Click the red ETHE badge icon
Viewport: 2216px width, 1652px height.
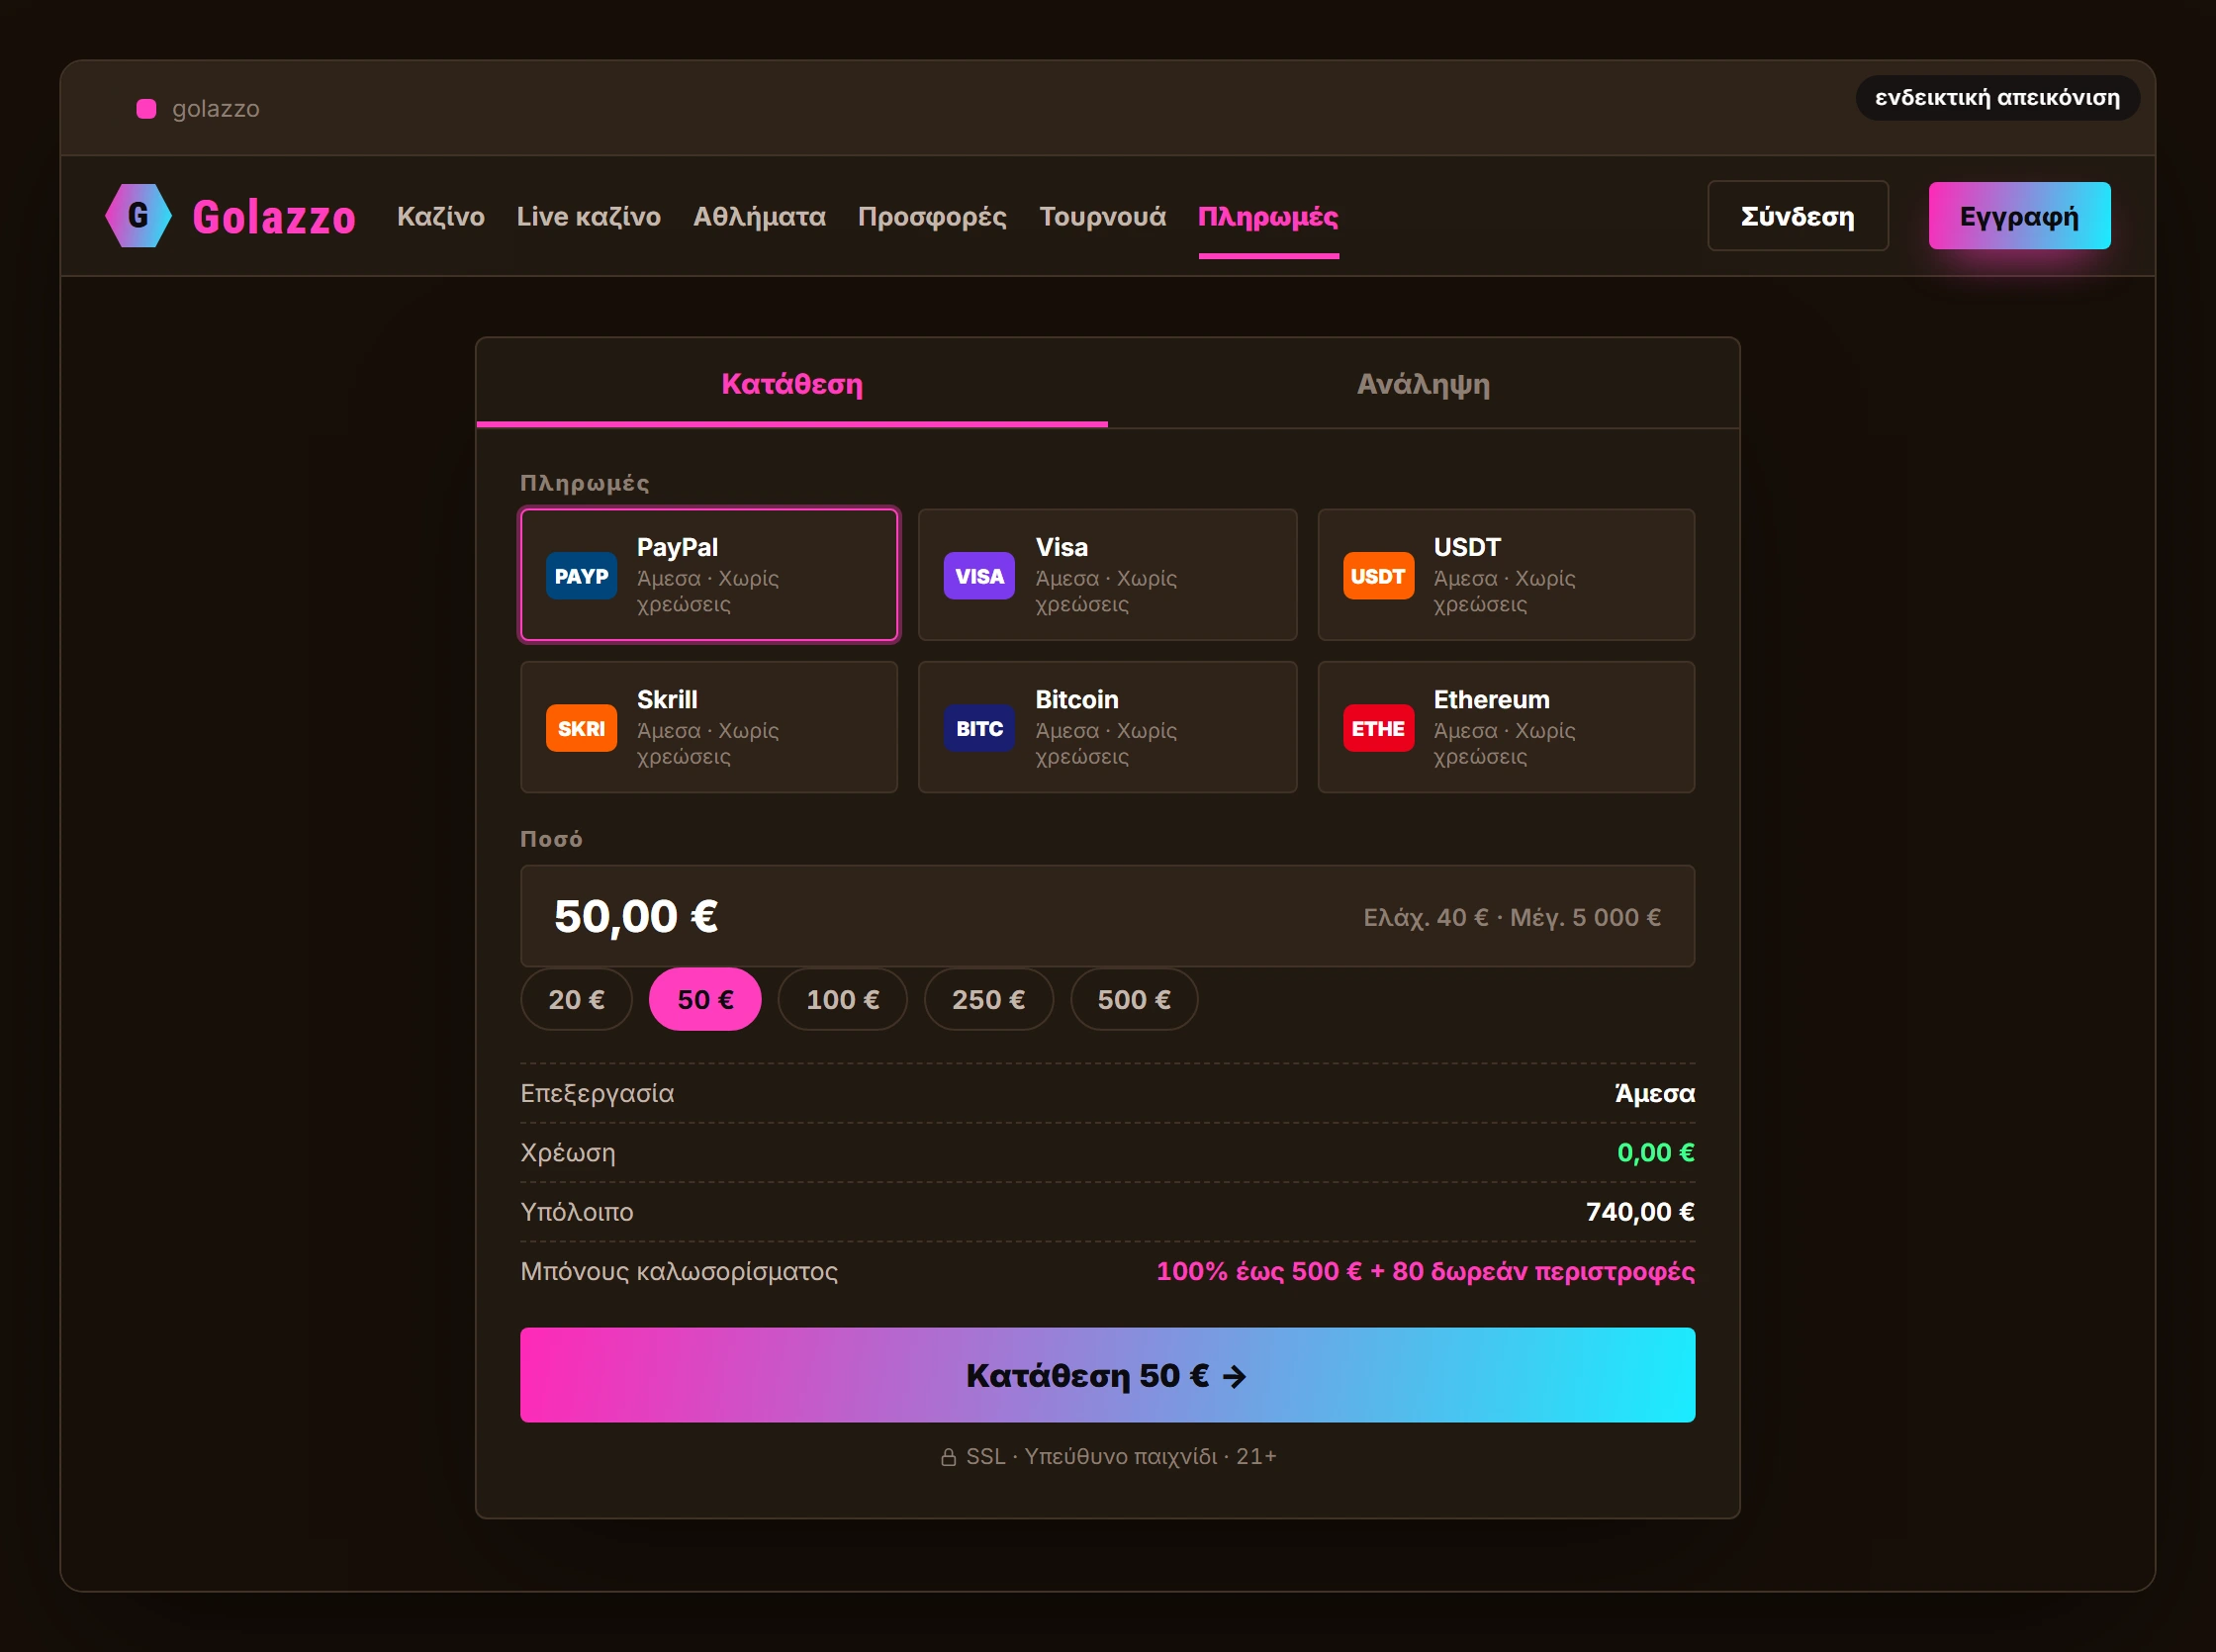pos(1378,728)
